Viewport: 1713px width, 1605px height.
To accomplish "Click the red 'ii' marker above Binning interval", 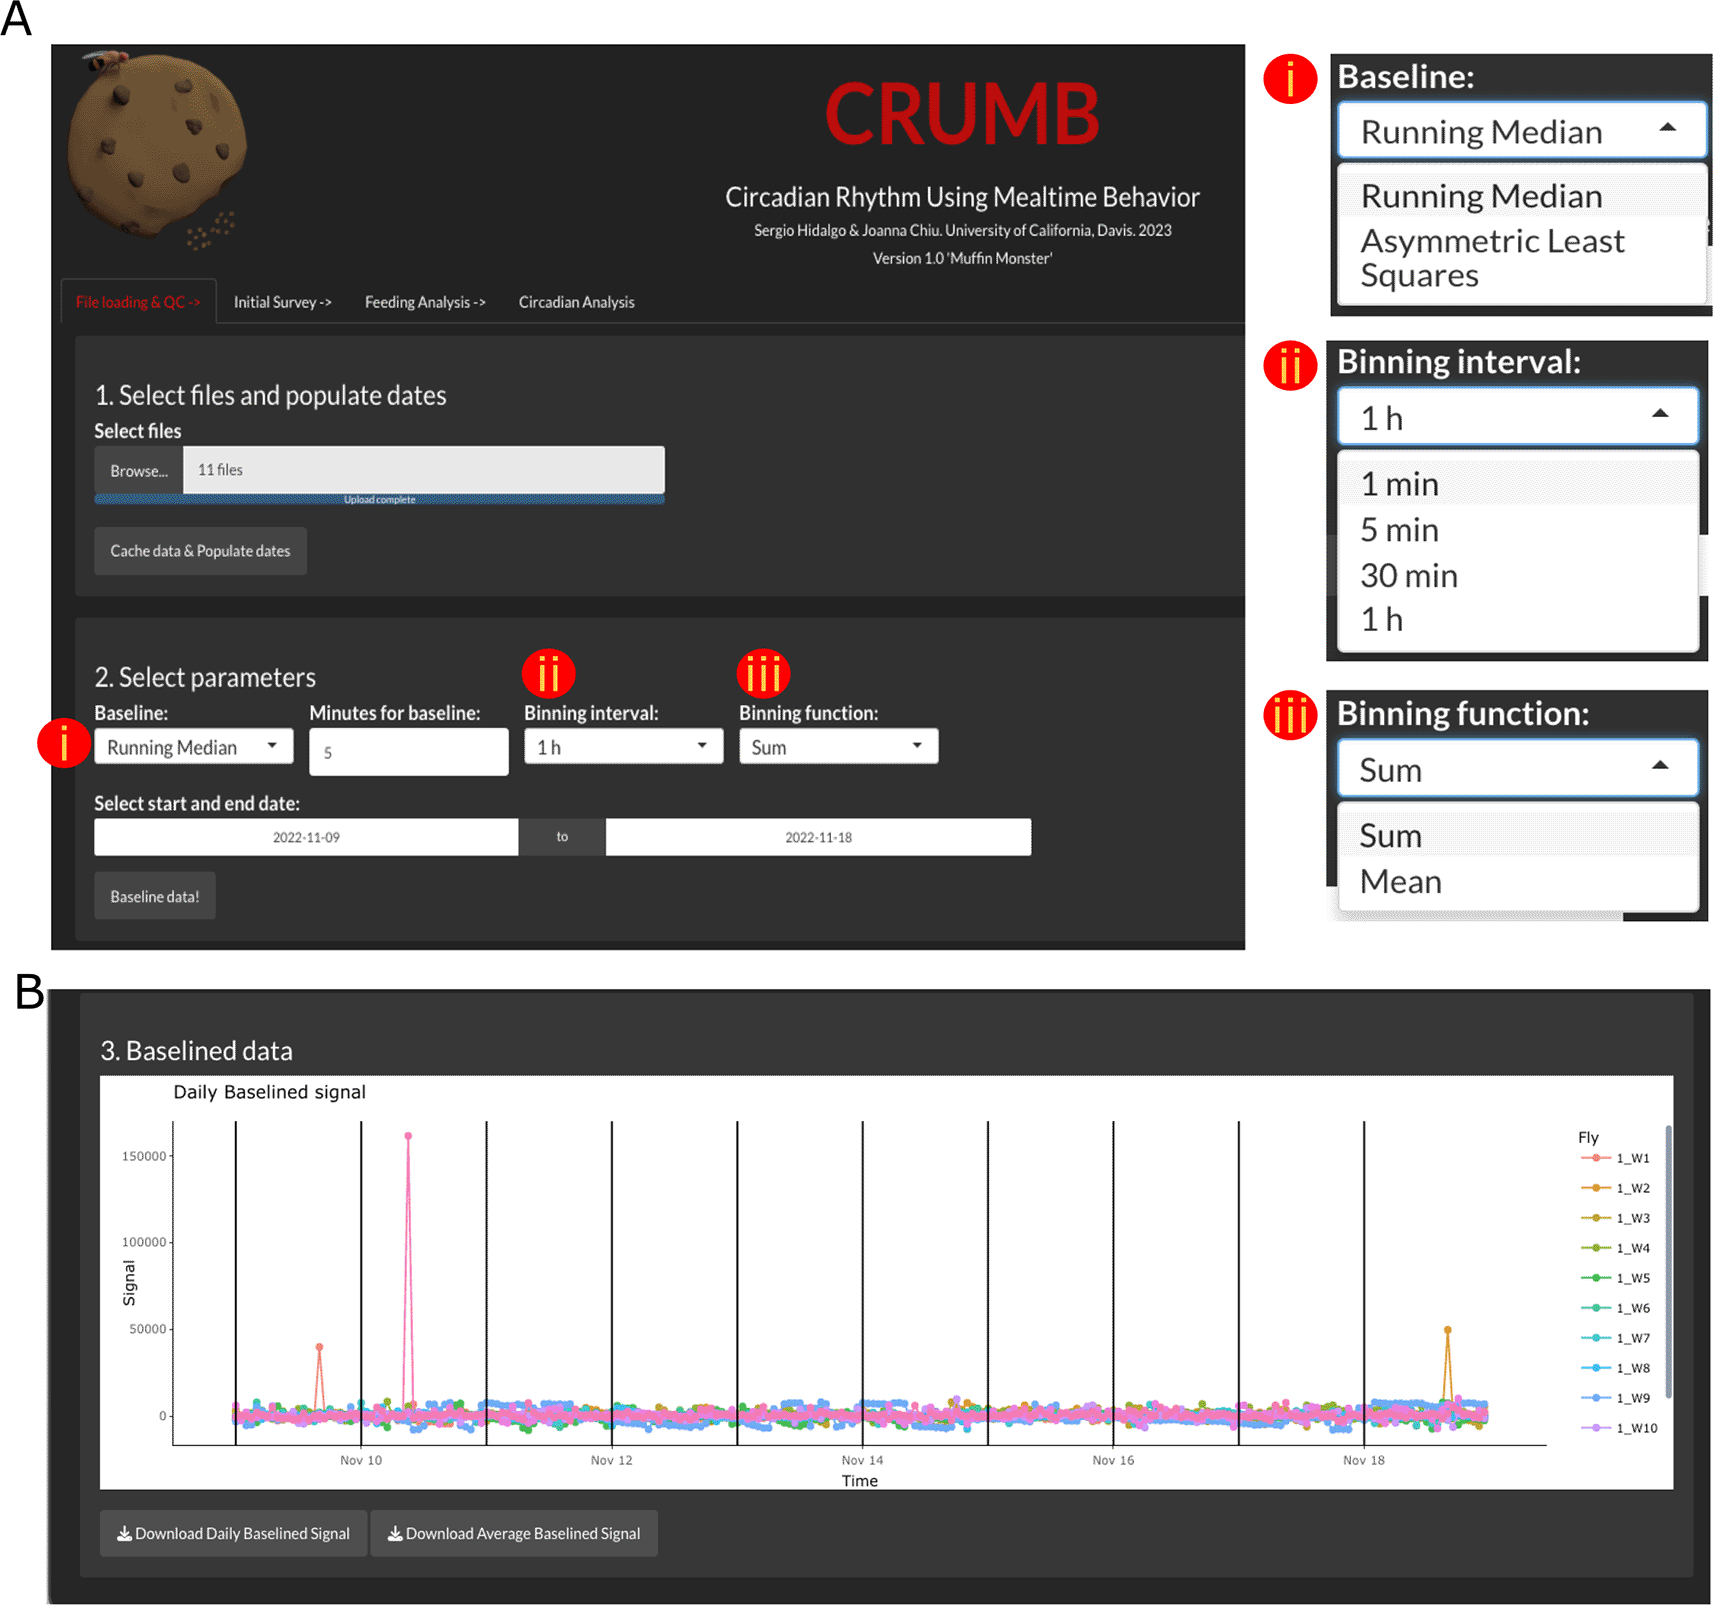I will pyautogui.click(x=548, y=674).
